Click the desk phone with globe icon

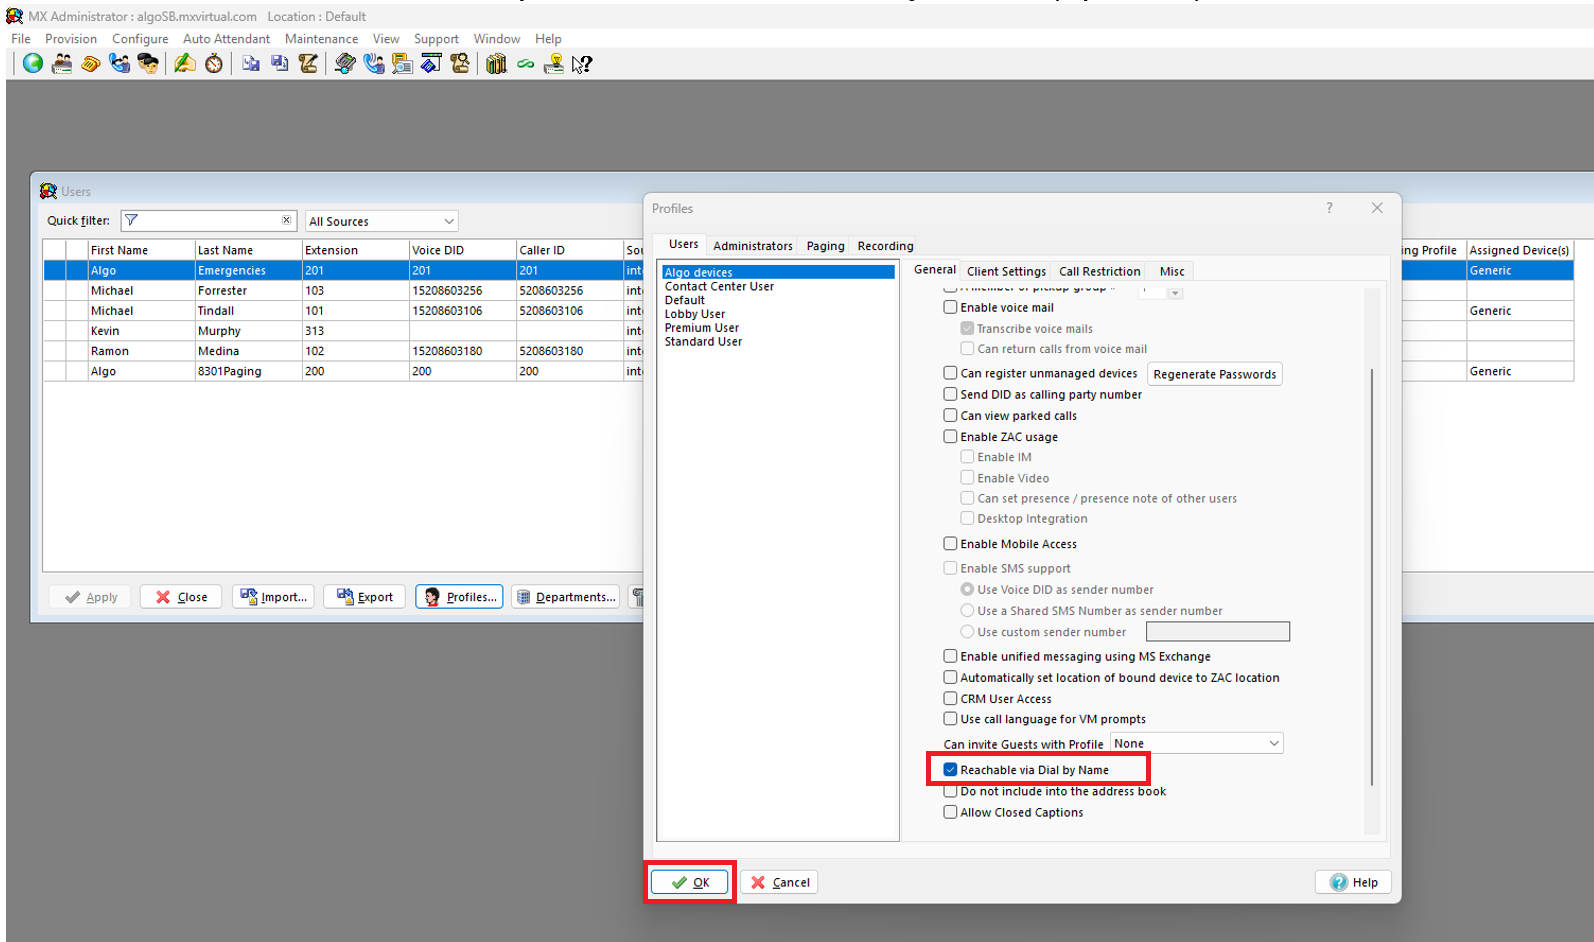pyautogui.click(x=345, y=64)
